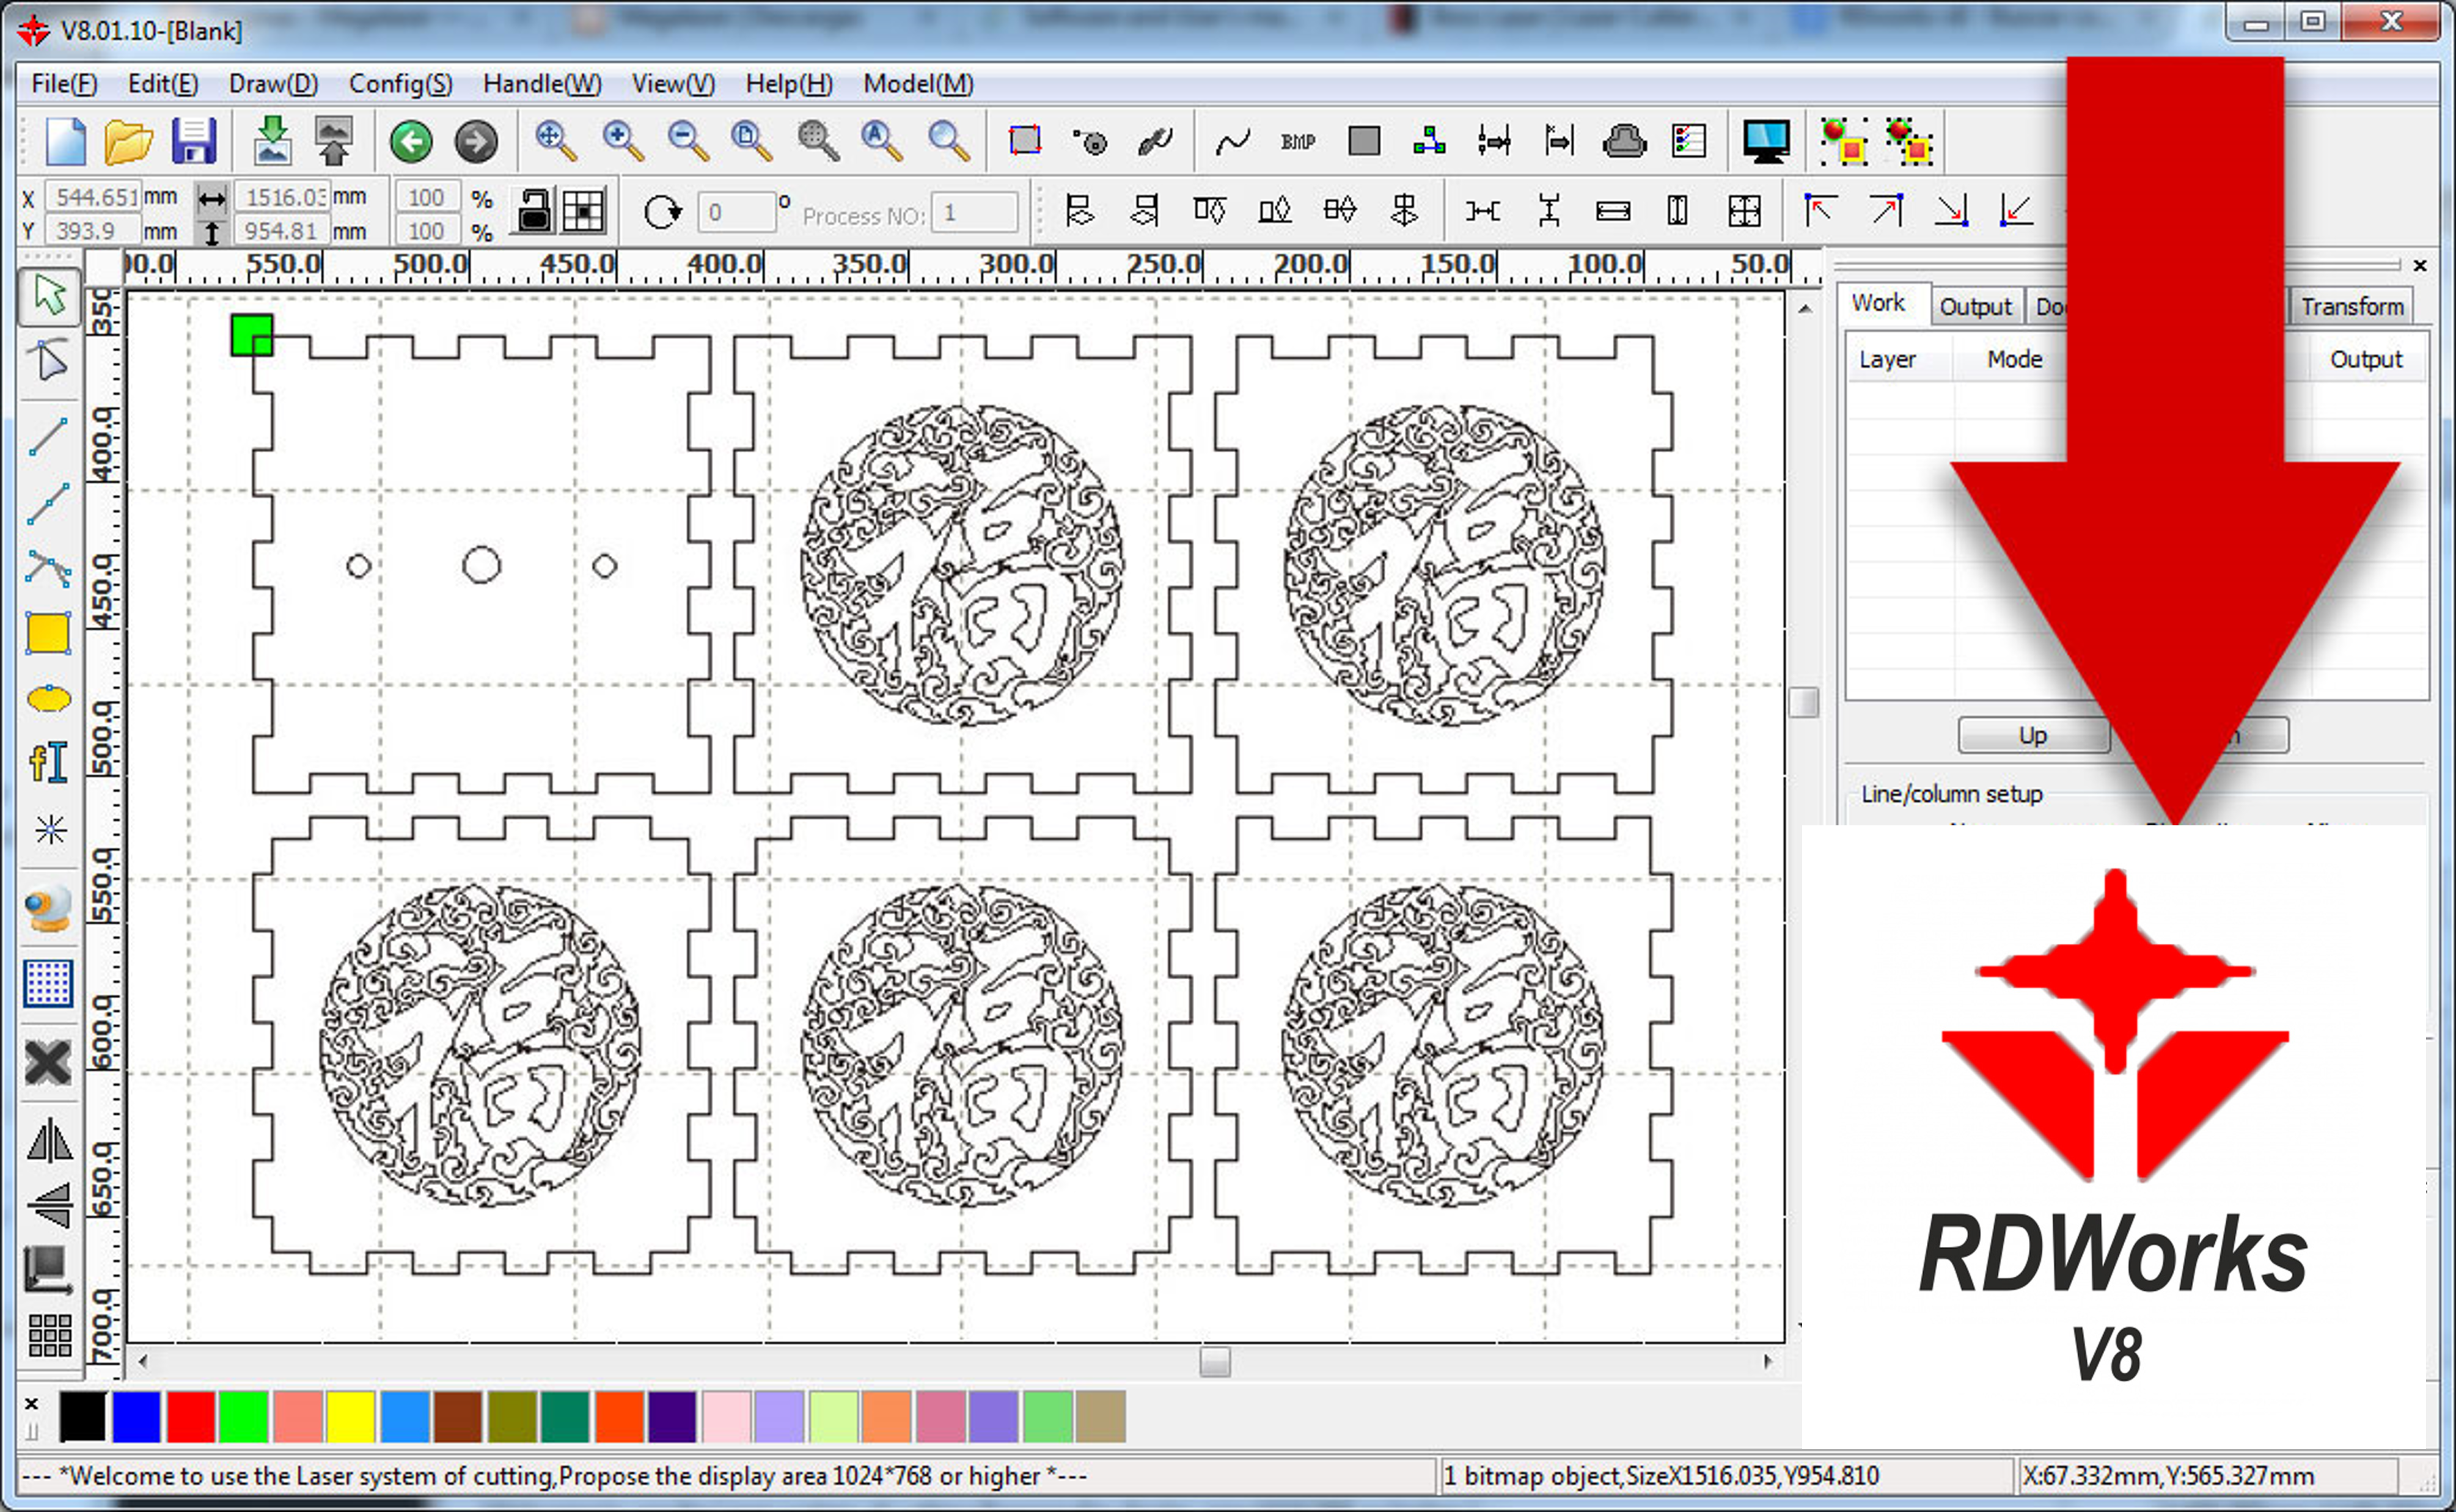This screenshot has width=2456, height=1512.
Task: Click the mirror horizontal tool
Action: pyautogui.click(x=48, y=1141)
